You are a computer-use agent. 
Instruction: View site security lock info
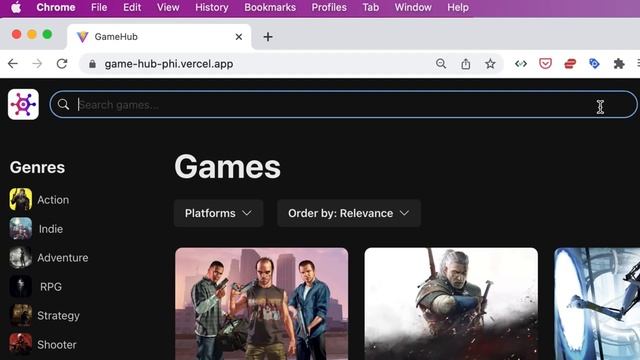pyautogui.click(x=93, y=64)
